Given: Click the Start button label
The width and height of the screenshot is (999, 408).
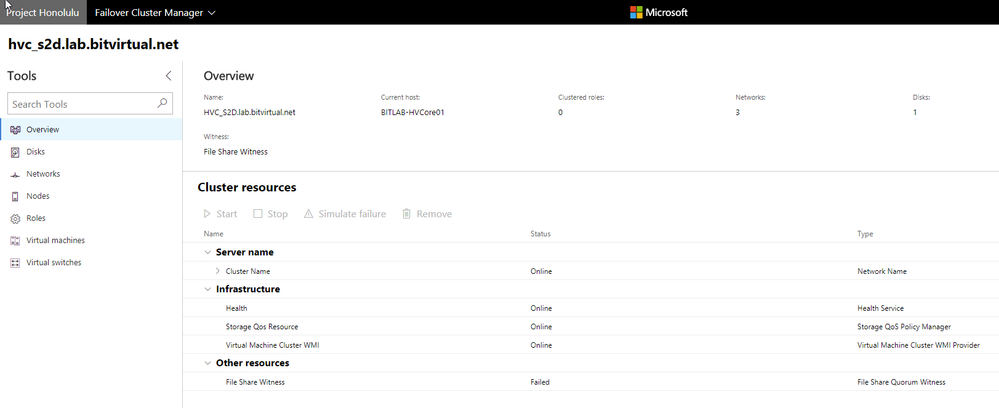Looking at the screenshot, I should pos(227,214).
